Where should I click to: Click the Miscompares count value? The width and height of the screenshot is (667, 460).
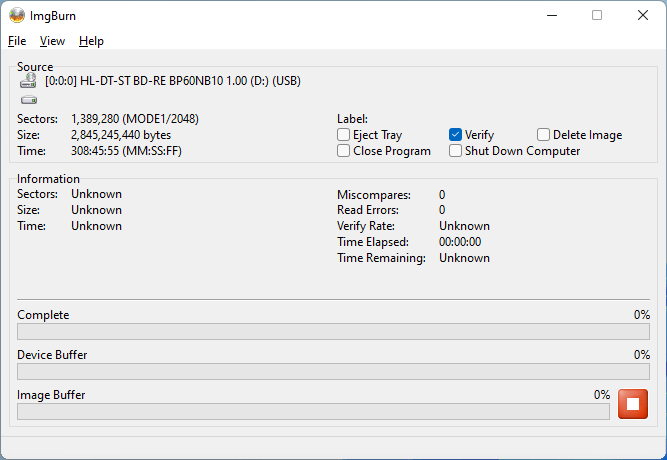[442, 195]
